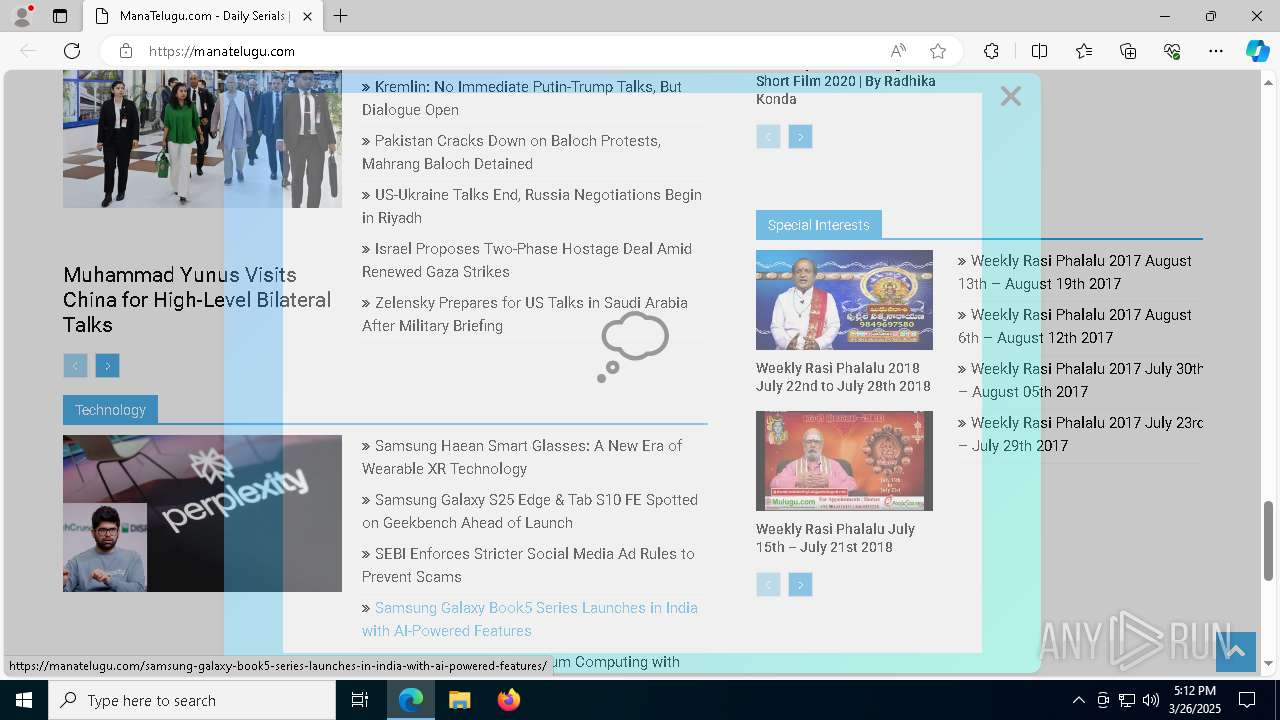The image size is (1280, 720).
Task: Open Samsung Galaxy Book5 Series article
Action: (x=530, y=619)
